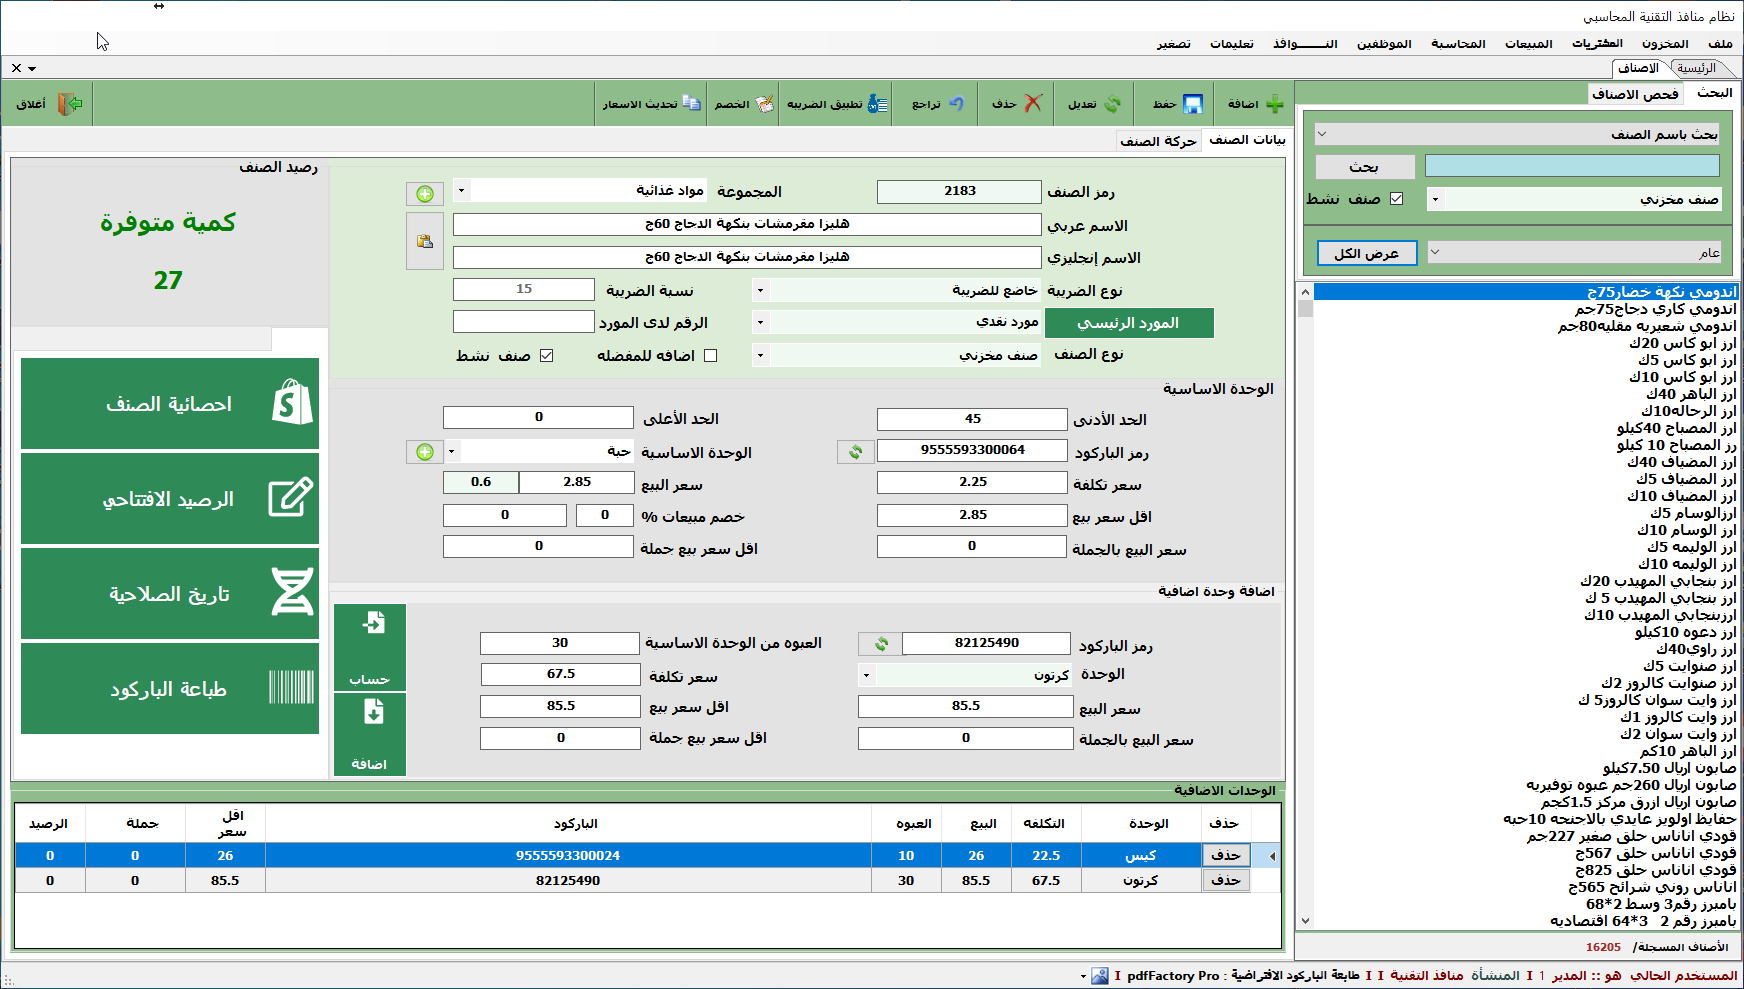Image resolution: width=1744 pixels, height=989 pixels.
Task: Click the Undo (تراجع) arrow icon
Action: coord(956,104)
